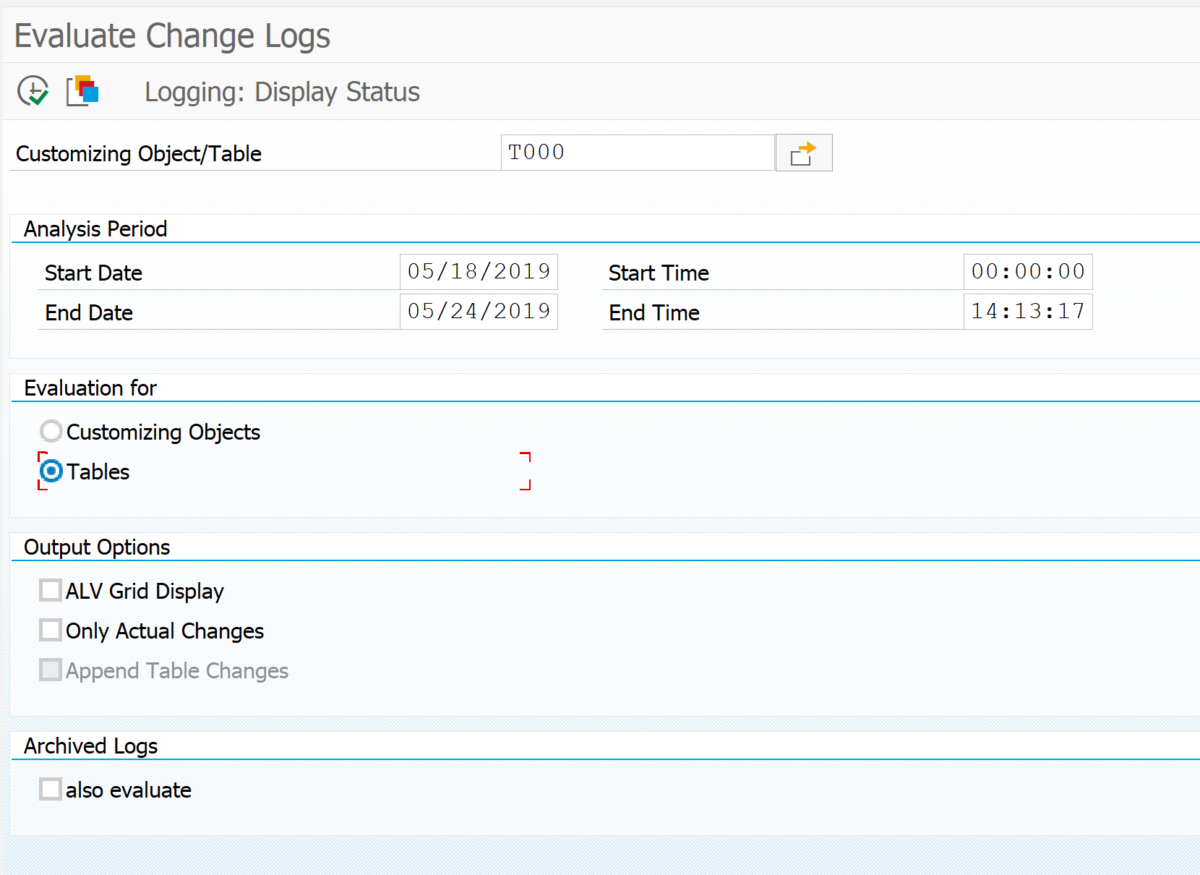1200x875 pixels.
Task: Click the Get Variant icon
Action: (x=83, y=91)
